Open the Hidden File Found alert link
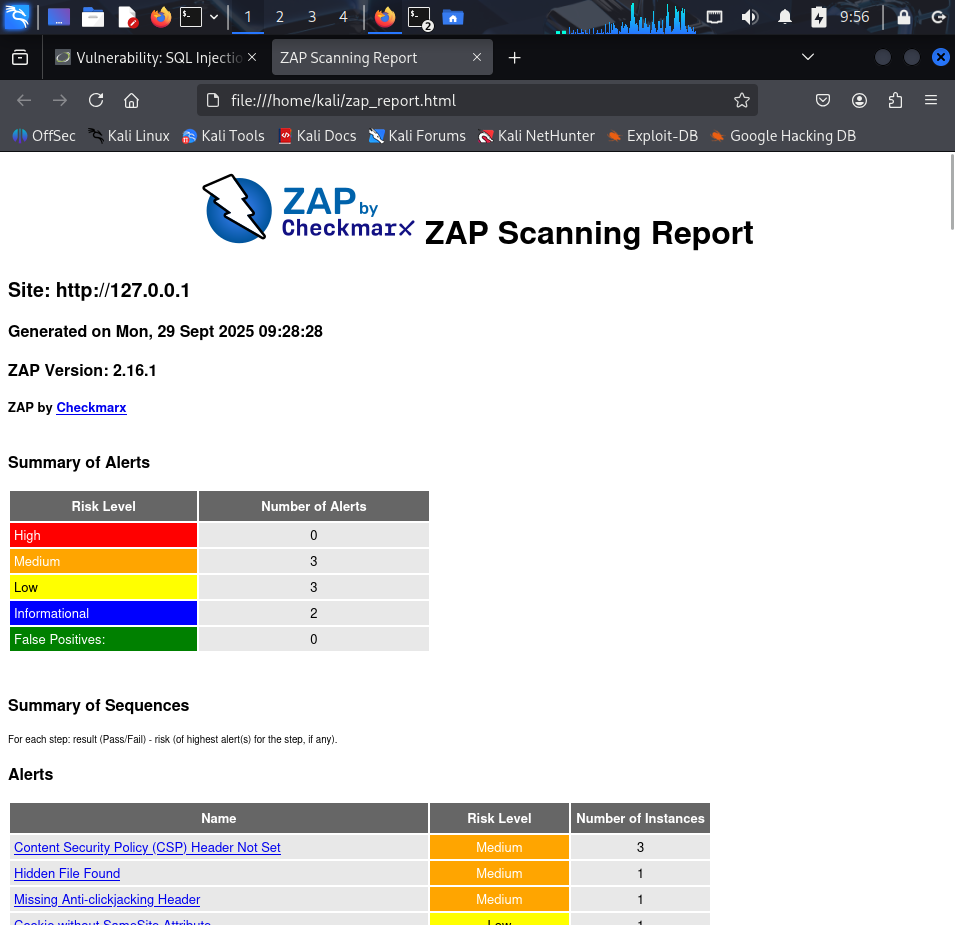Screen dimensions: 955x925 click(x=67, y=873)
